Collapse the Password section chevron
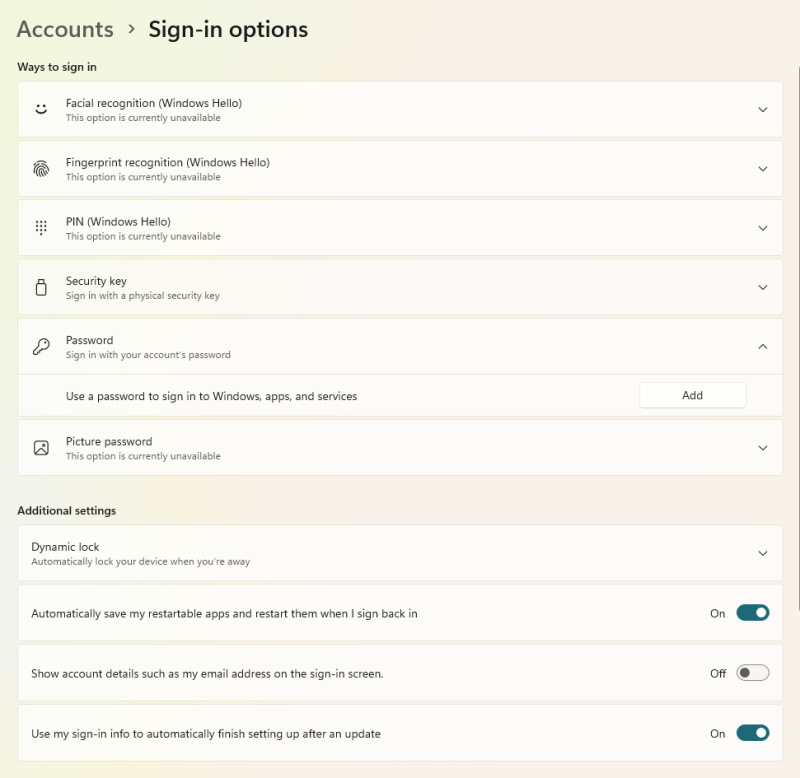This screenshot has height=778, width=800. click(762, 347)
